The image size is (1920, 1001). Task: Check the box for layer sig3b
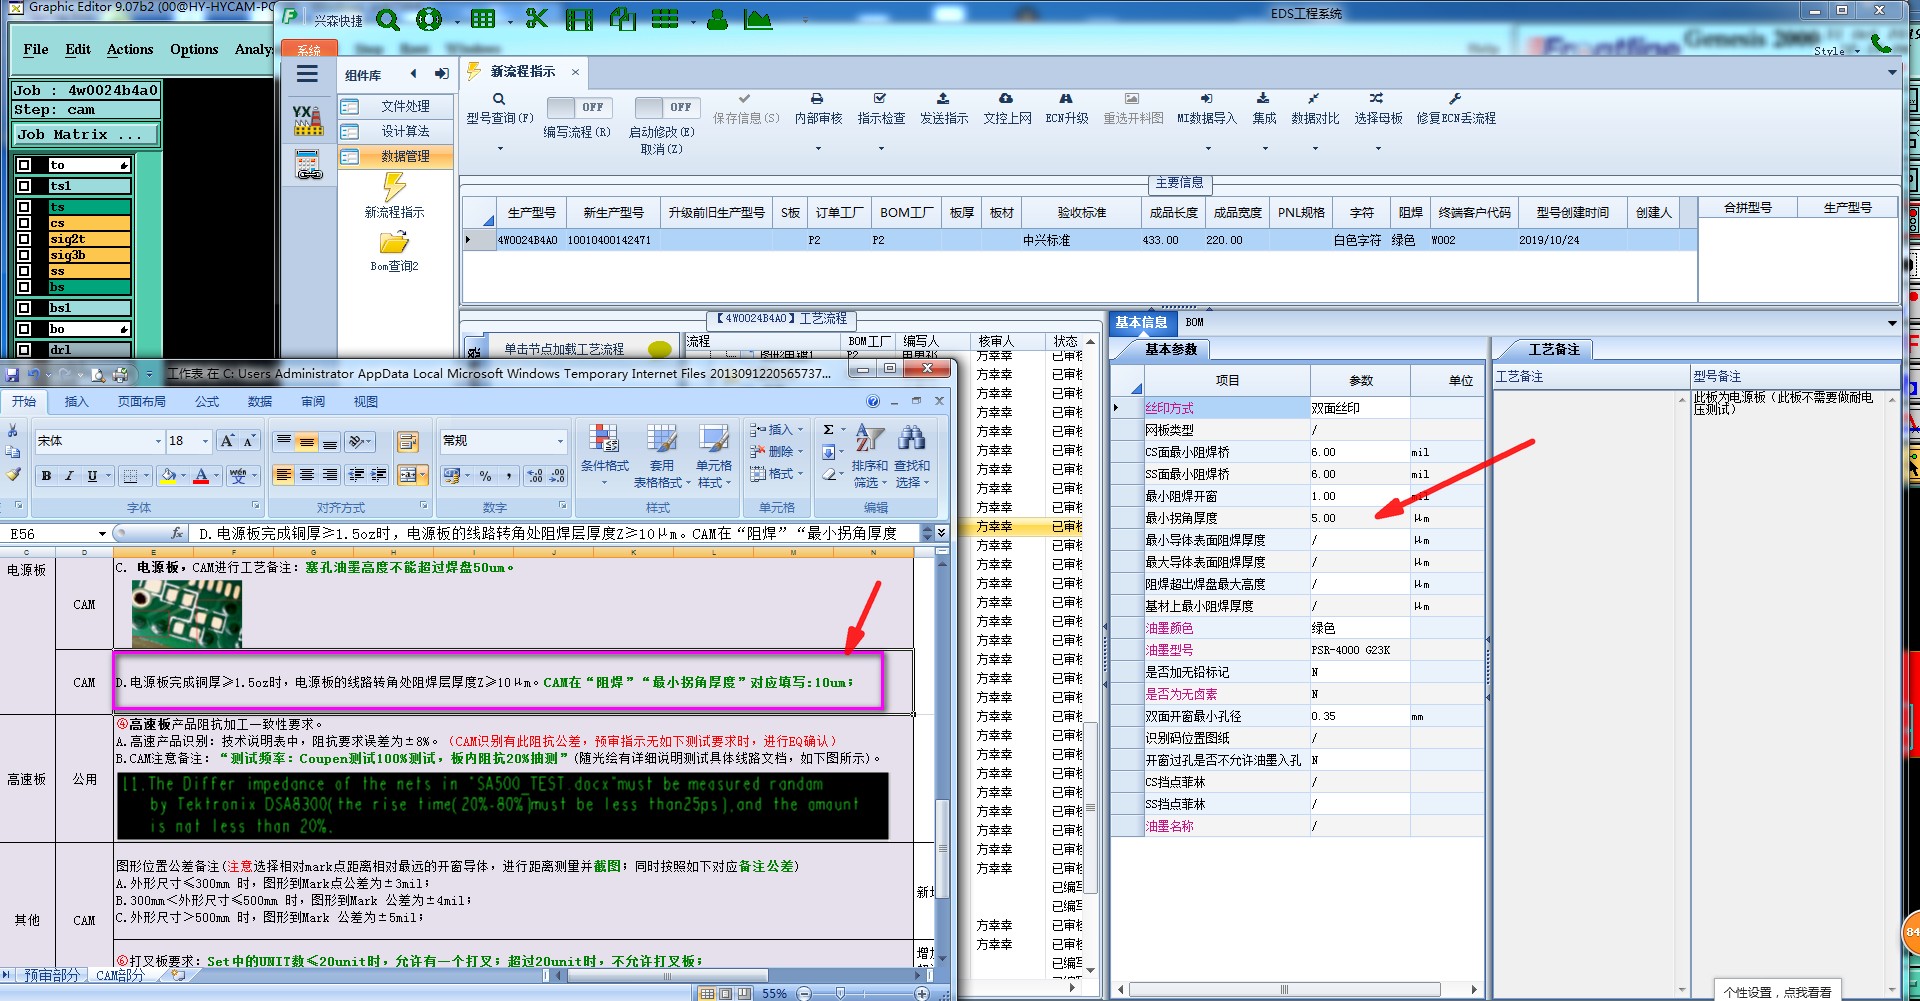click(24, 255)
